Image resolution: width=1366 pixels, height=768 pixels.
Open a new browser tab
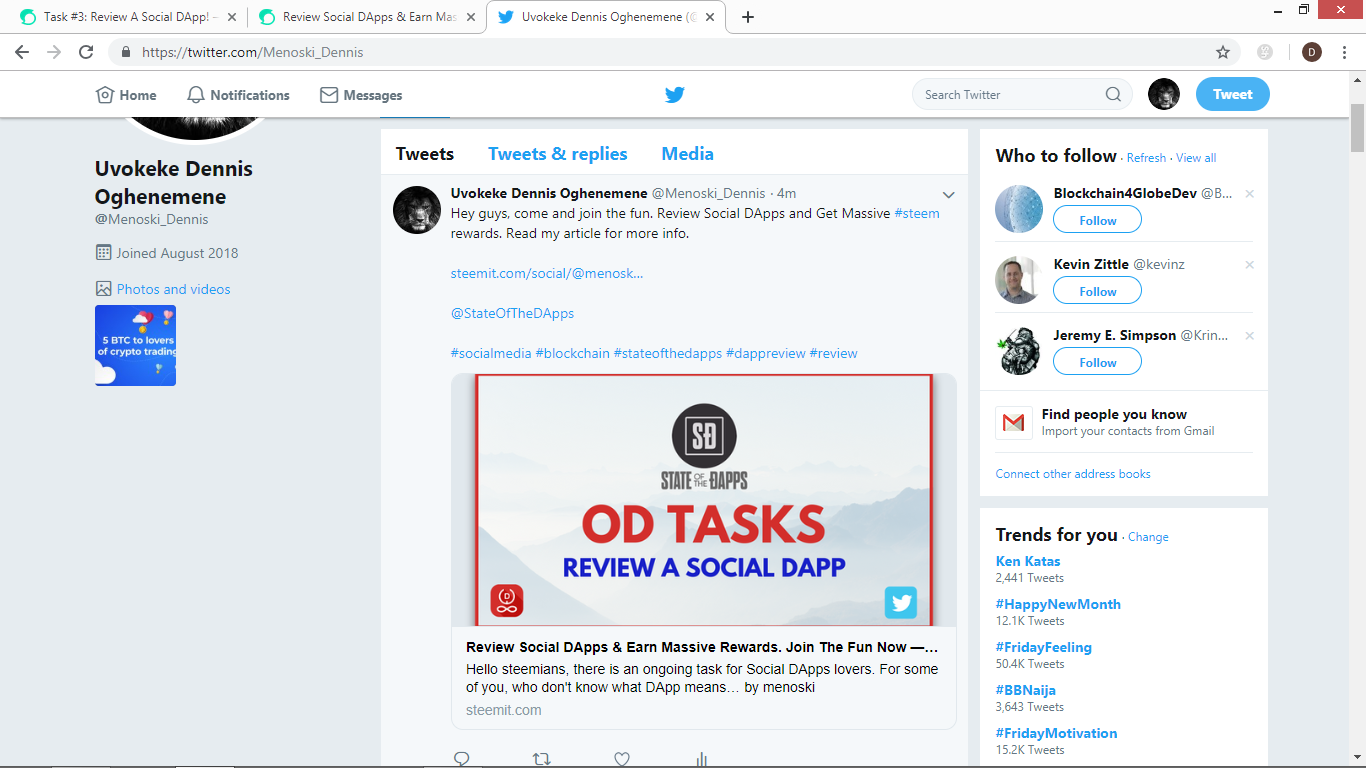click(748, 17)
